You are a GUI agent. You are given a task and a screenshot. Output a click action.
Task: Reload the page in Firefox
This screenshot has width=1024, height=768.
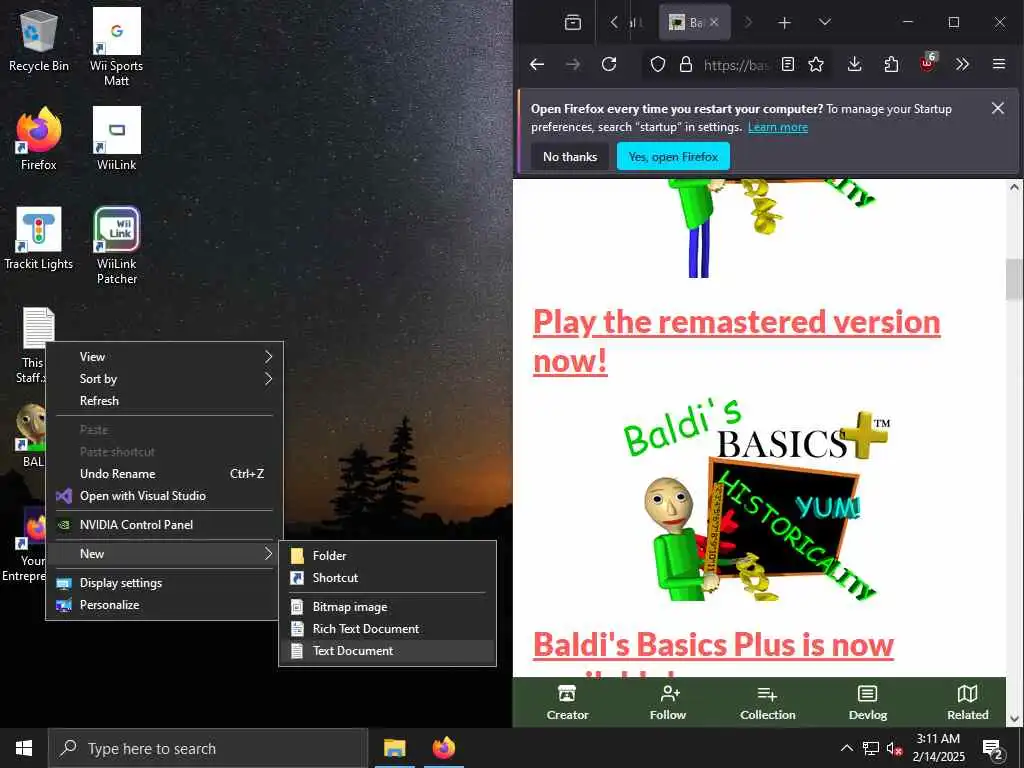(x=609, y=64)
